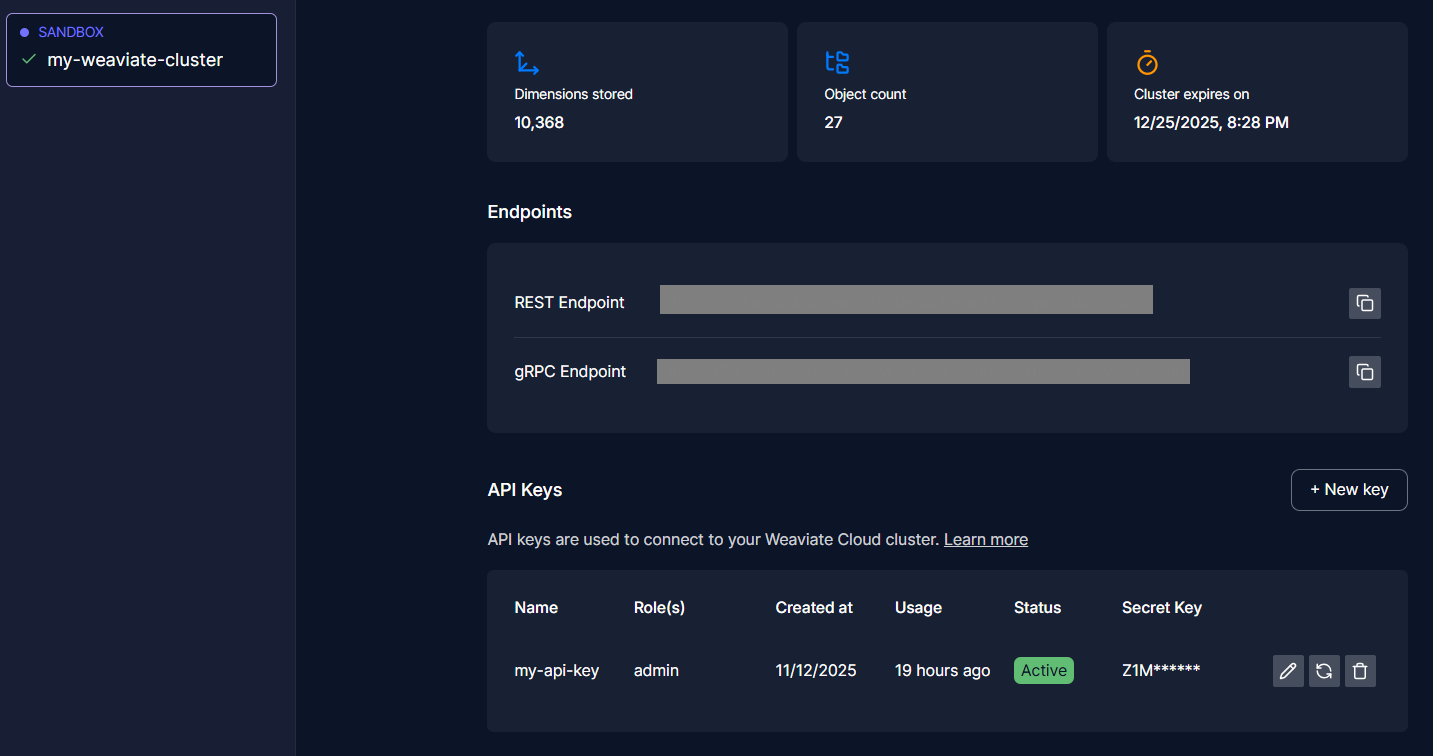Click the masked secret key Z1M******
1433x756 pixels.
[x=1160, y=671]
